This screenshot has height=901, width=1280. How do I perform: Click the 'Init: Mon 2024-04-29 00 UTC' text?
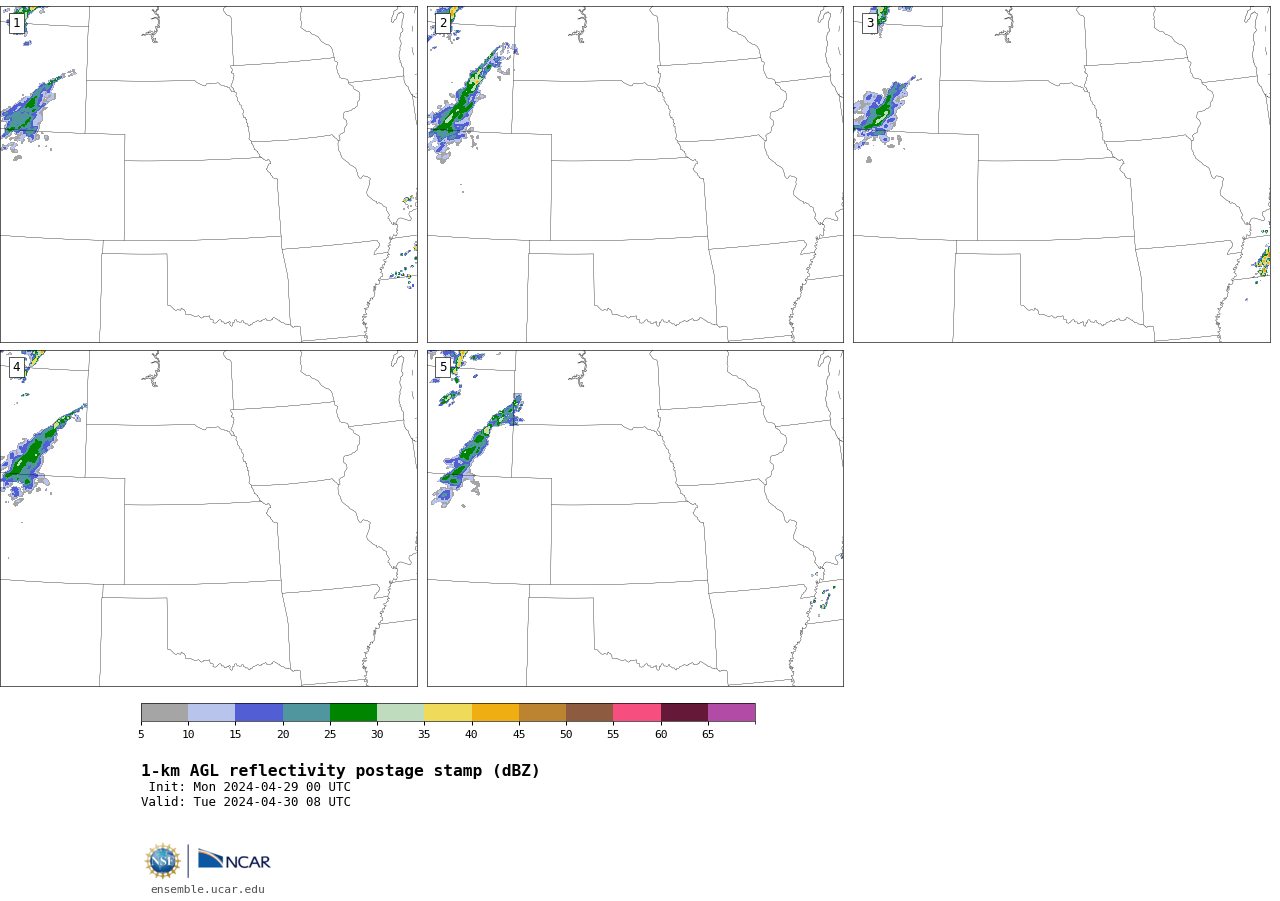pos(250,787)
